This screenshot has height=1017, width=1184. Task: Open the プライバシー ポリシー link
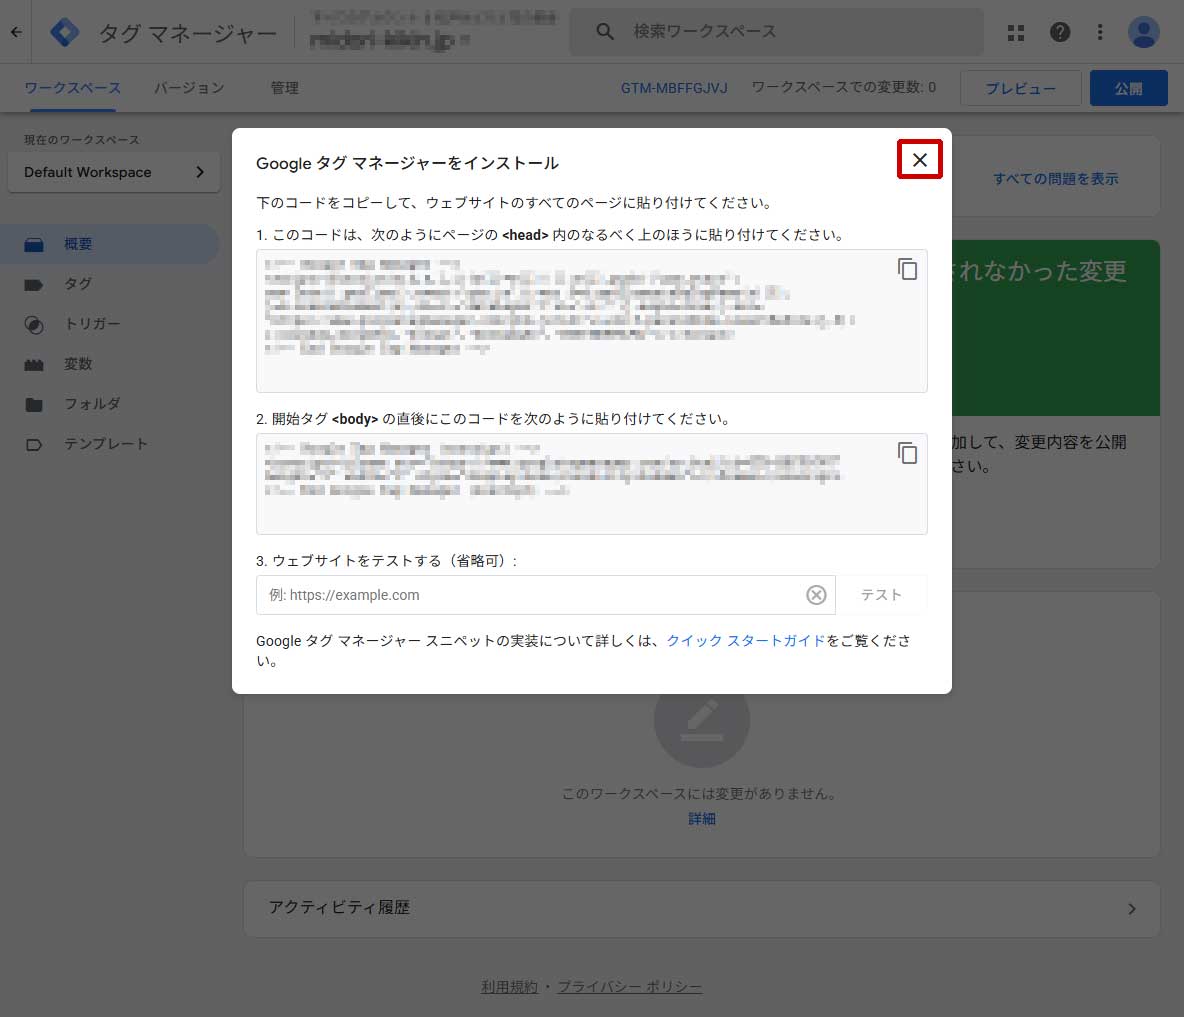pos(630,987)
